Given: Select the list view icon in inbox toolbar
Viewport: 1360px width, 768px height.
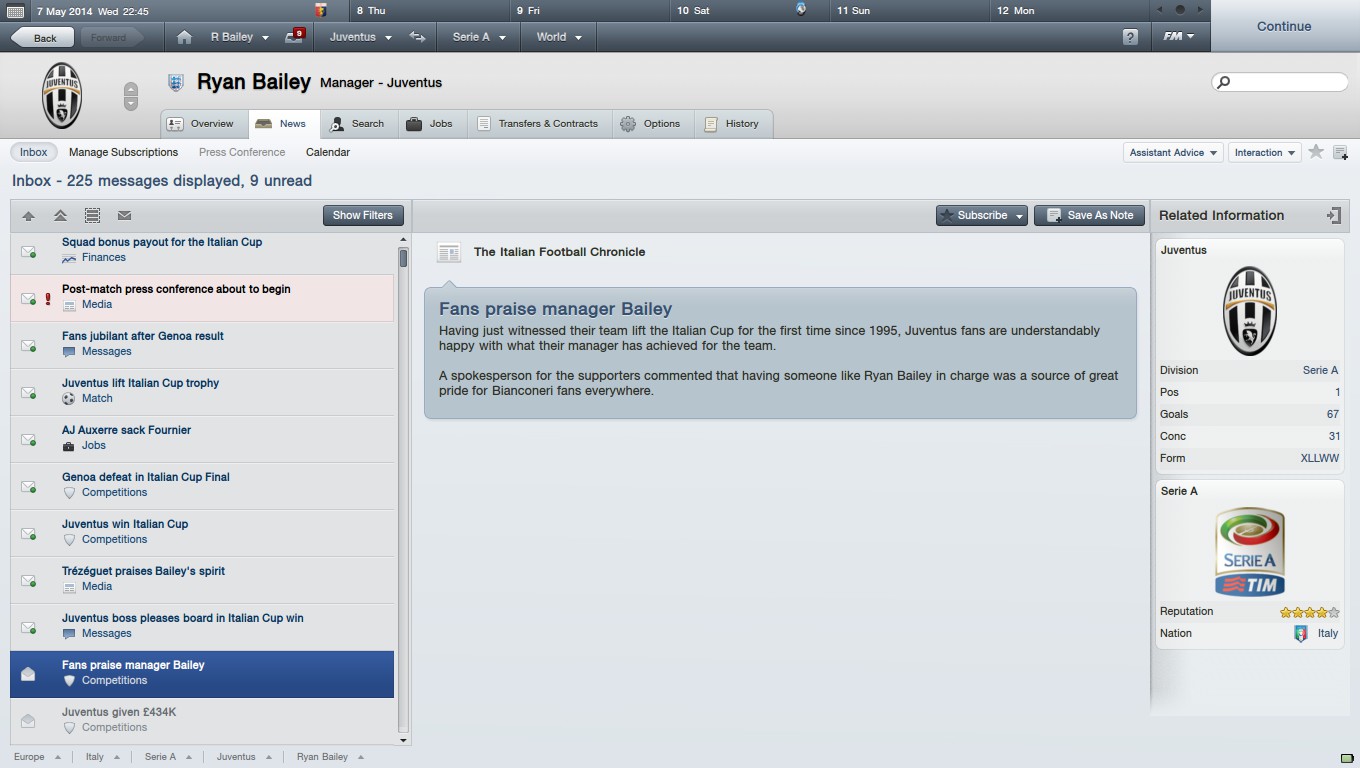Looking at the screenshot, I should point(92,215).
